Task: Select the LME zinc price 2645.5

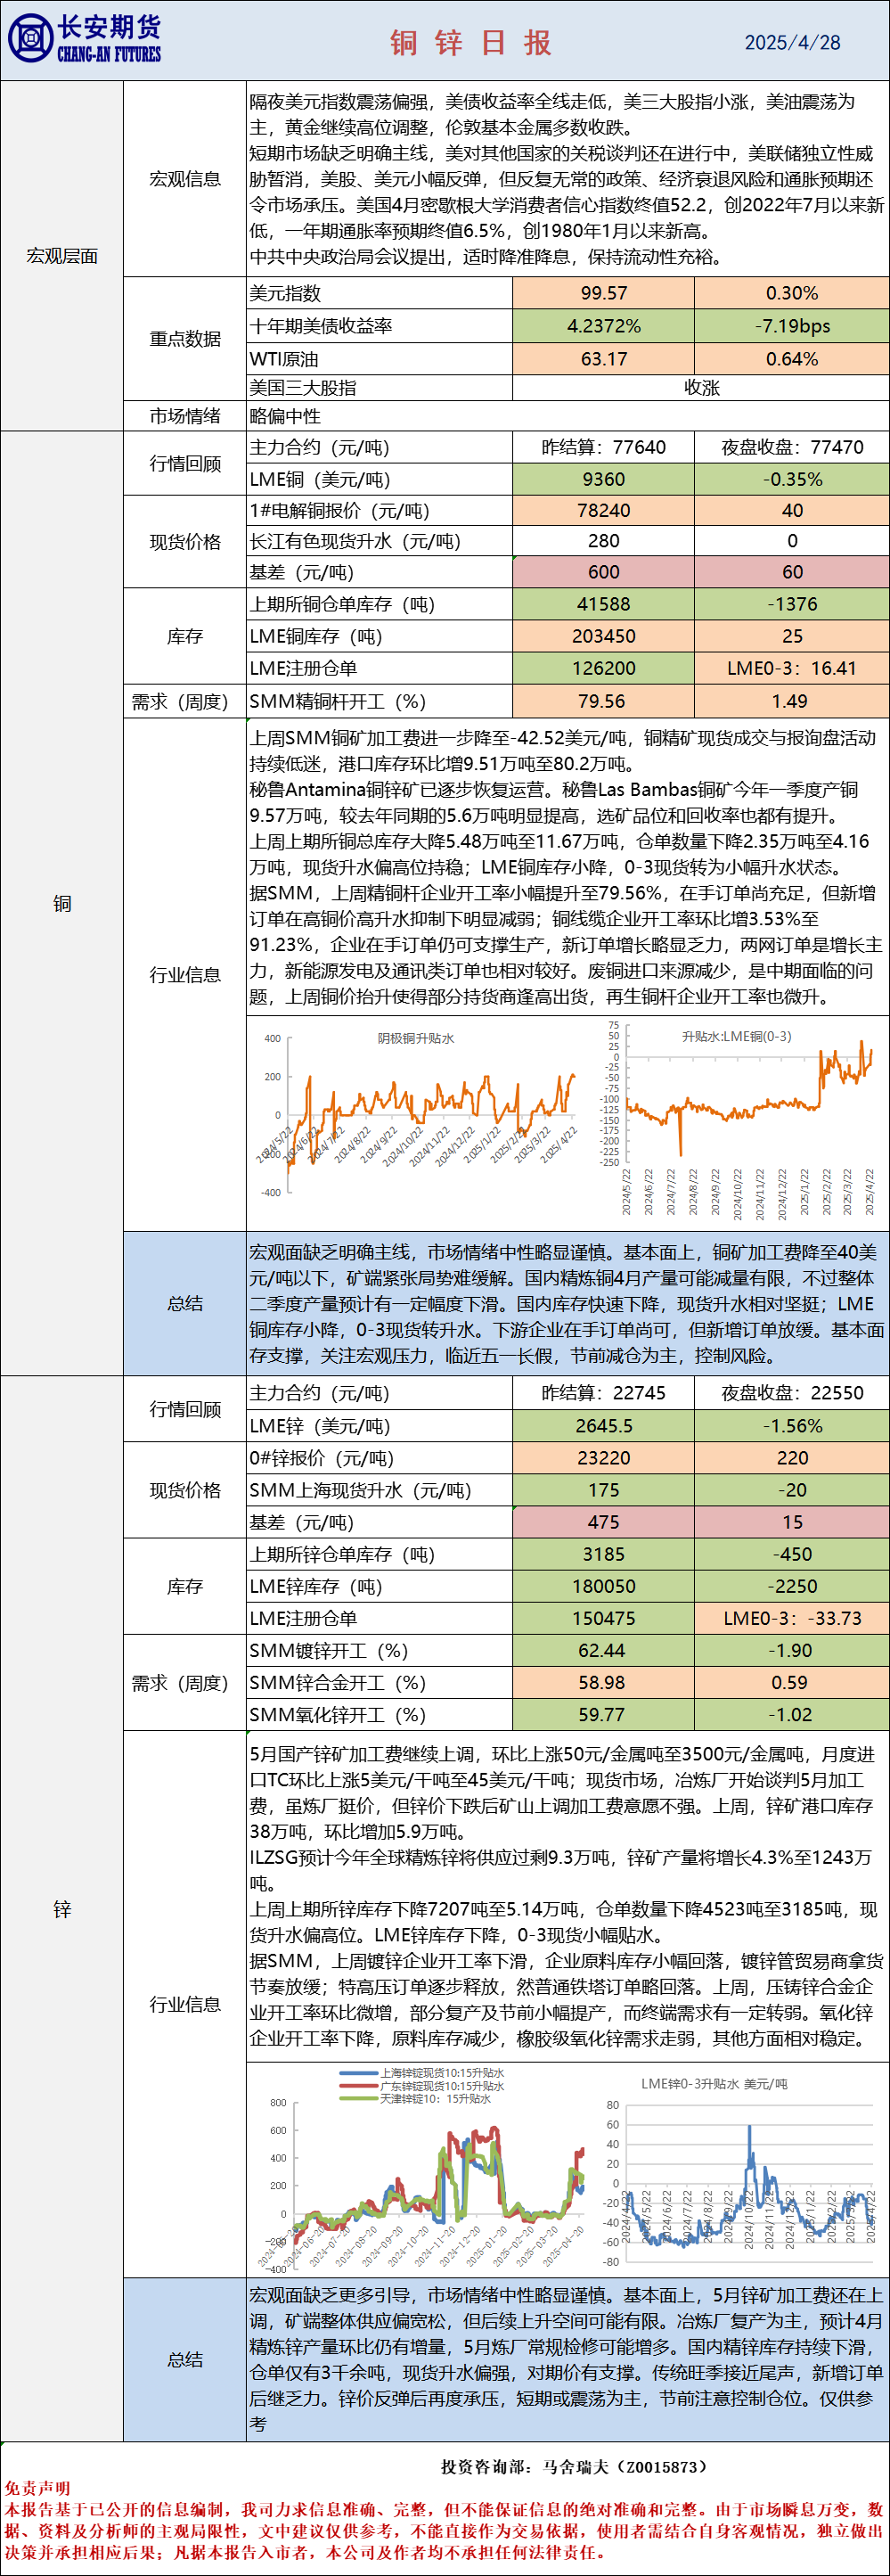Action: [604, 1426]
